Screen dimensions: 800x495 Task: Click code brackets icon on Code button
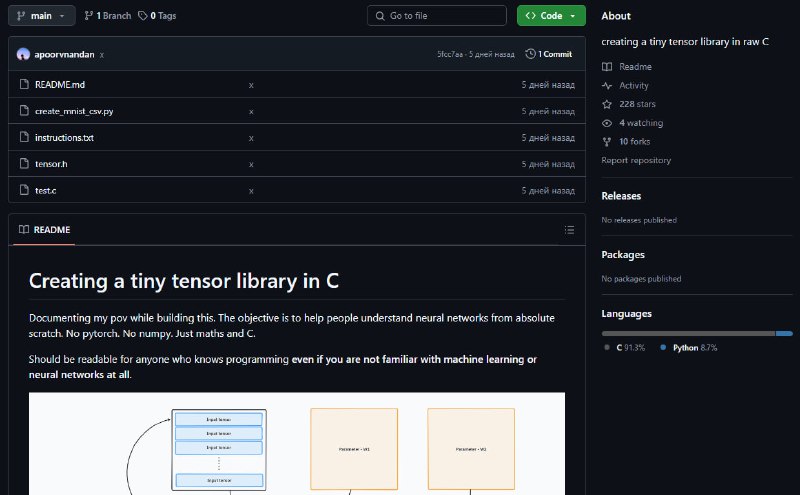click(531, 16)
